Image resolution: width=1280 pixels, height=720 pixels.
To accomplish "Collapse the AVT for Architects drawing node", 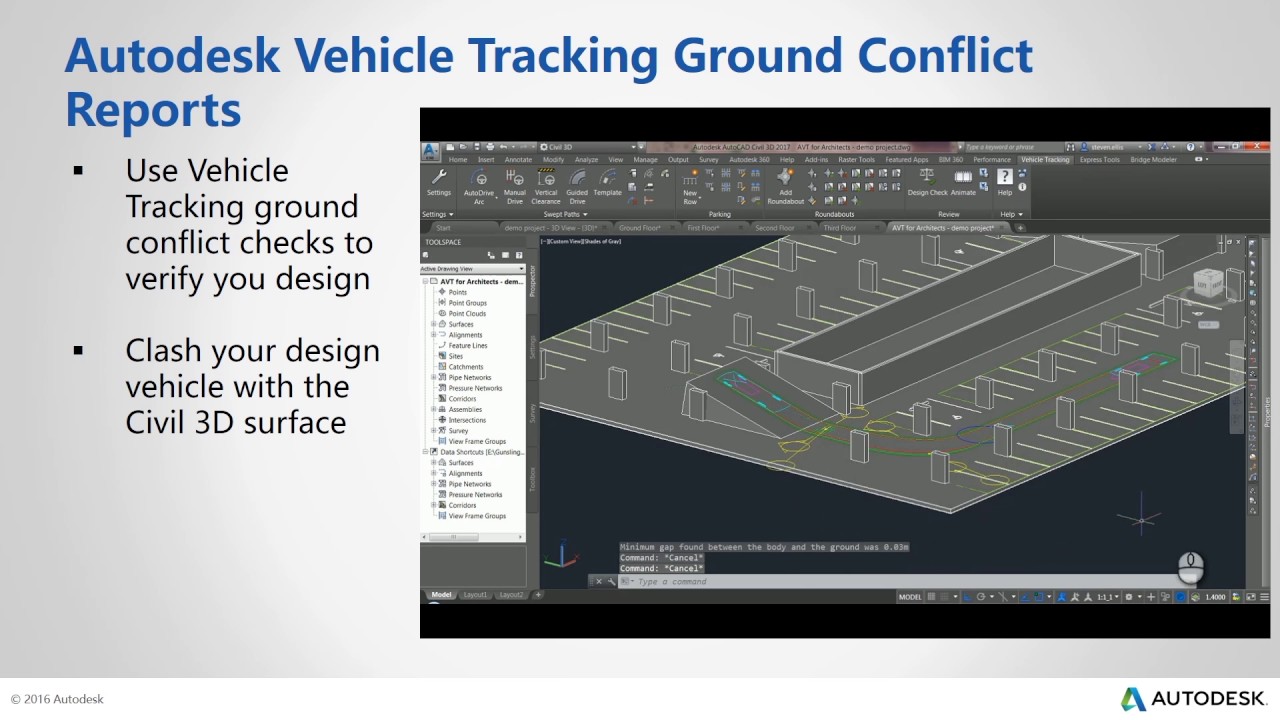I will pyautogui.click(x=425, y=282).
